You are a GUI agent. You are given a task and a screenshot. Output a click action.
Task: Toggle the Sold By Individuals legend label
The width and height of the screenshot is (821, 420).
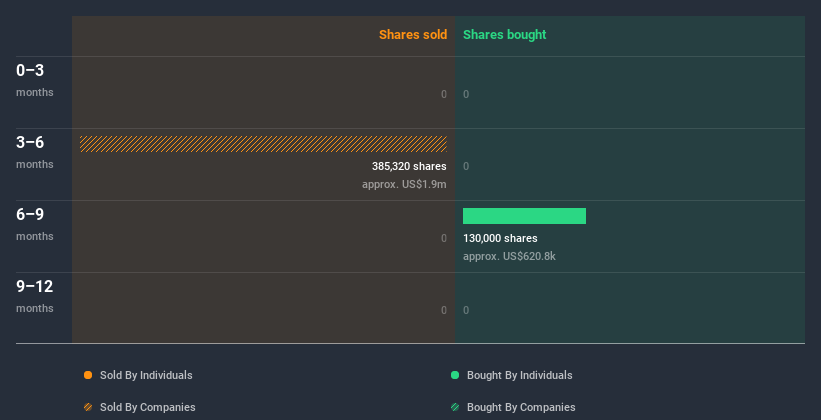click(146, 375)
